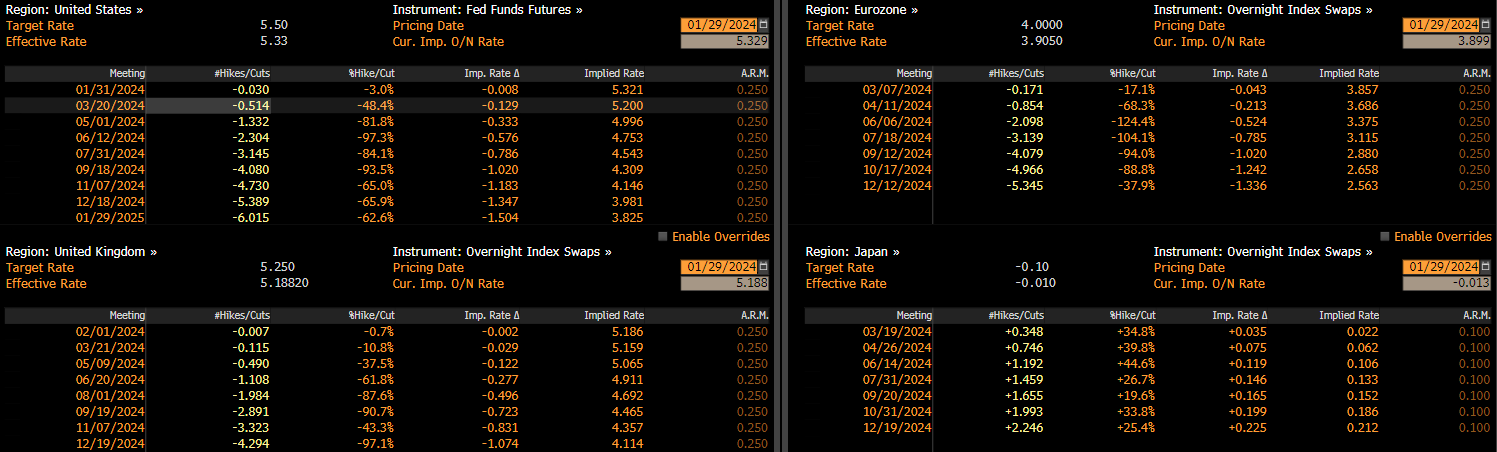The height and width of the screenshot is (452, 1497).
Task: Tick the Enable Overrides checkbox under the Eurozone table
Action: click(x=1385, y=237)
